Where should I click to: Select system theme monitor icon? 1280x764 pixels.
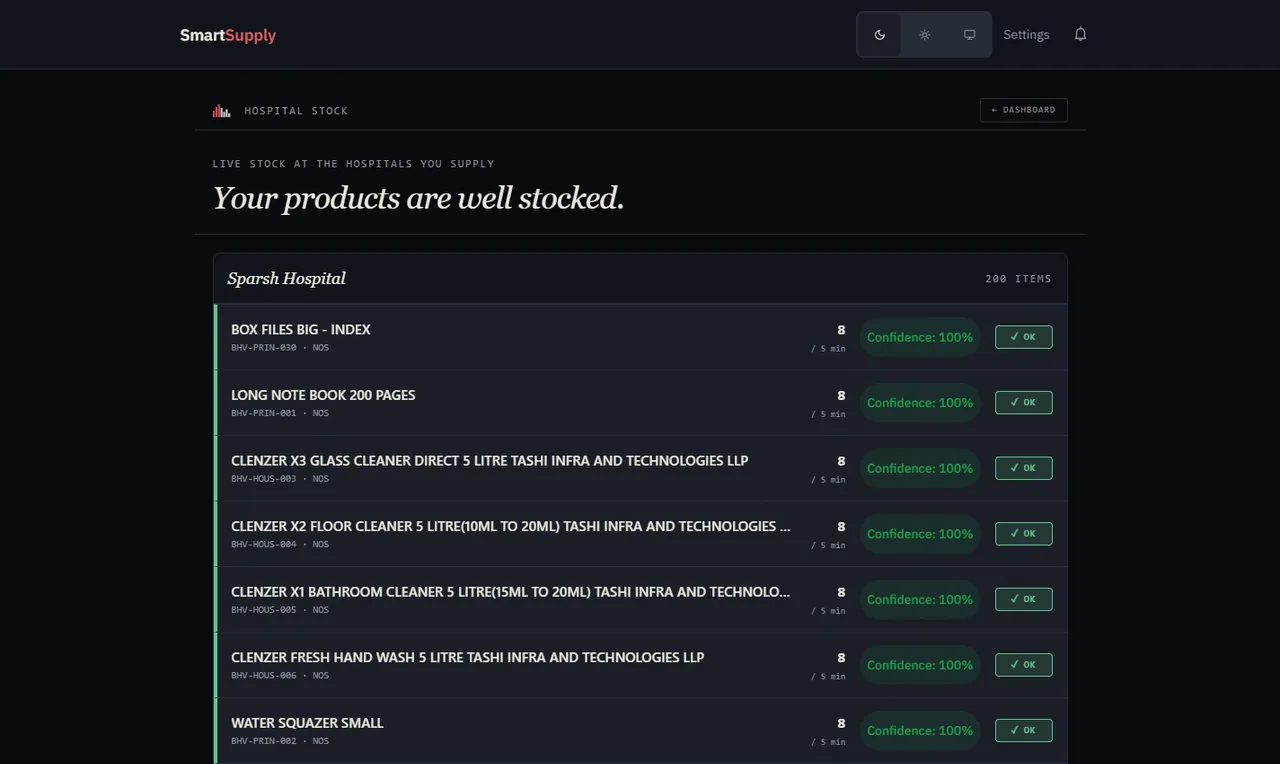point(969,35)
